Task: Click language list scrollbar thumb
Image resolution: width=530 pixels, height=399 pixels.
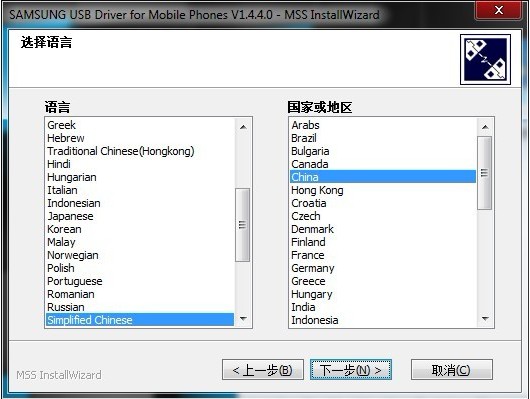Action: [x=242, y=225]
